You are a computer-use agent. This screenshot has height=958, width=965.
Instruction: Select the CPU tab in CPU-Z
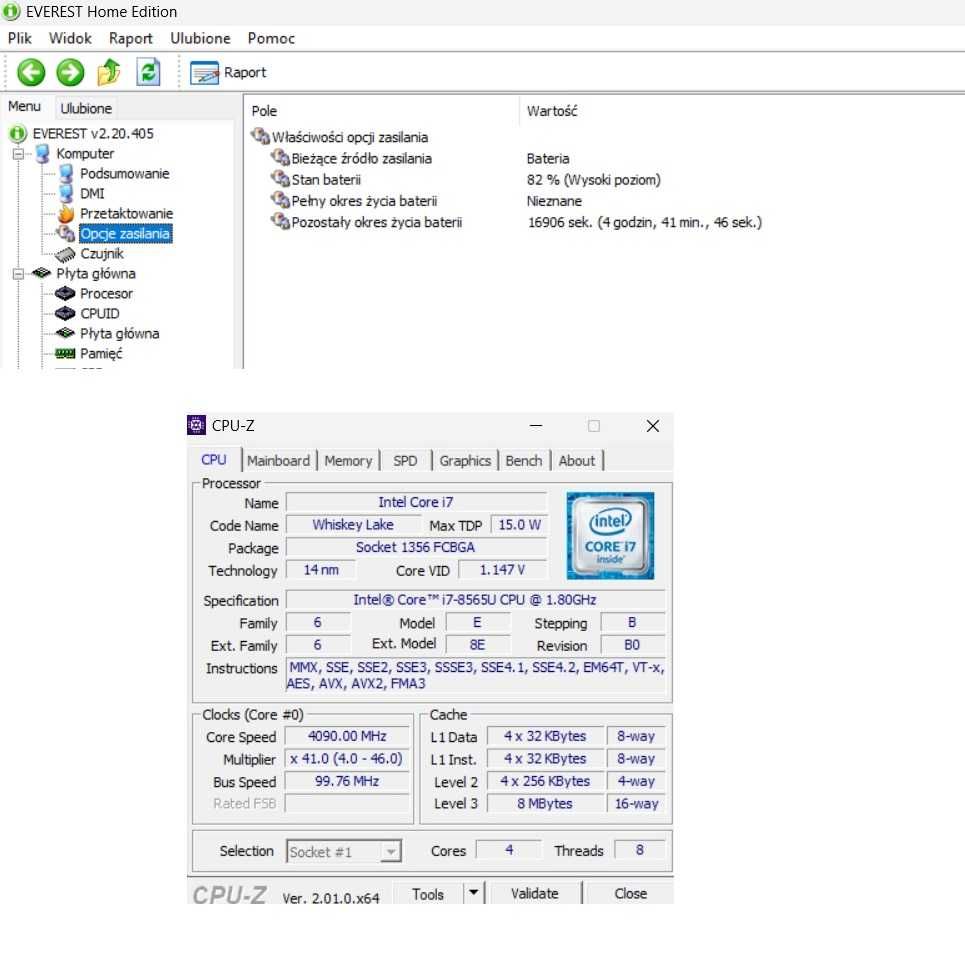click(214, 460)
